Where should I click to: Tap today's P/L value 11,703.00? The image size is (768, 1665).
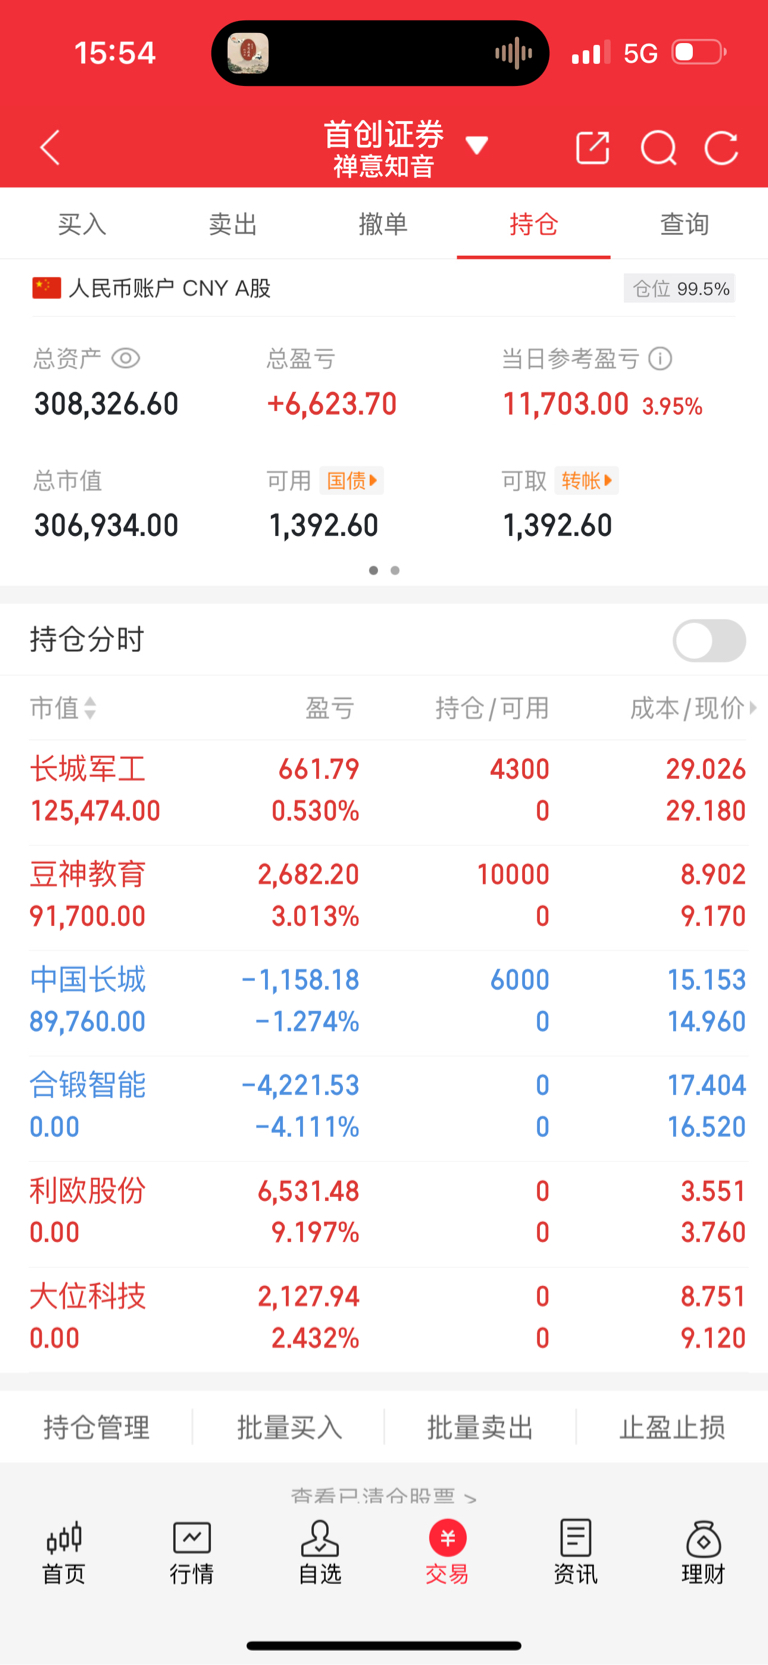pos(566,404)
